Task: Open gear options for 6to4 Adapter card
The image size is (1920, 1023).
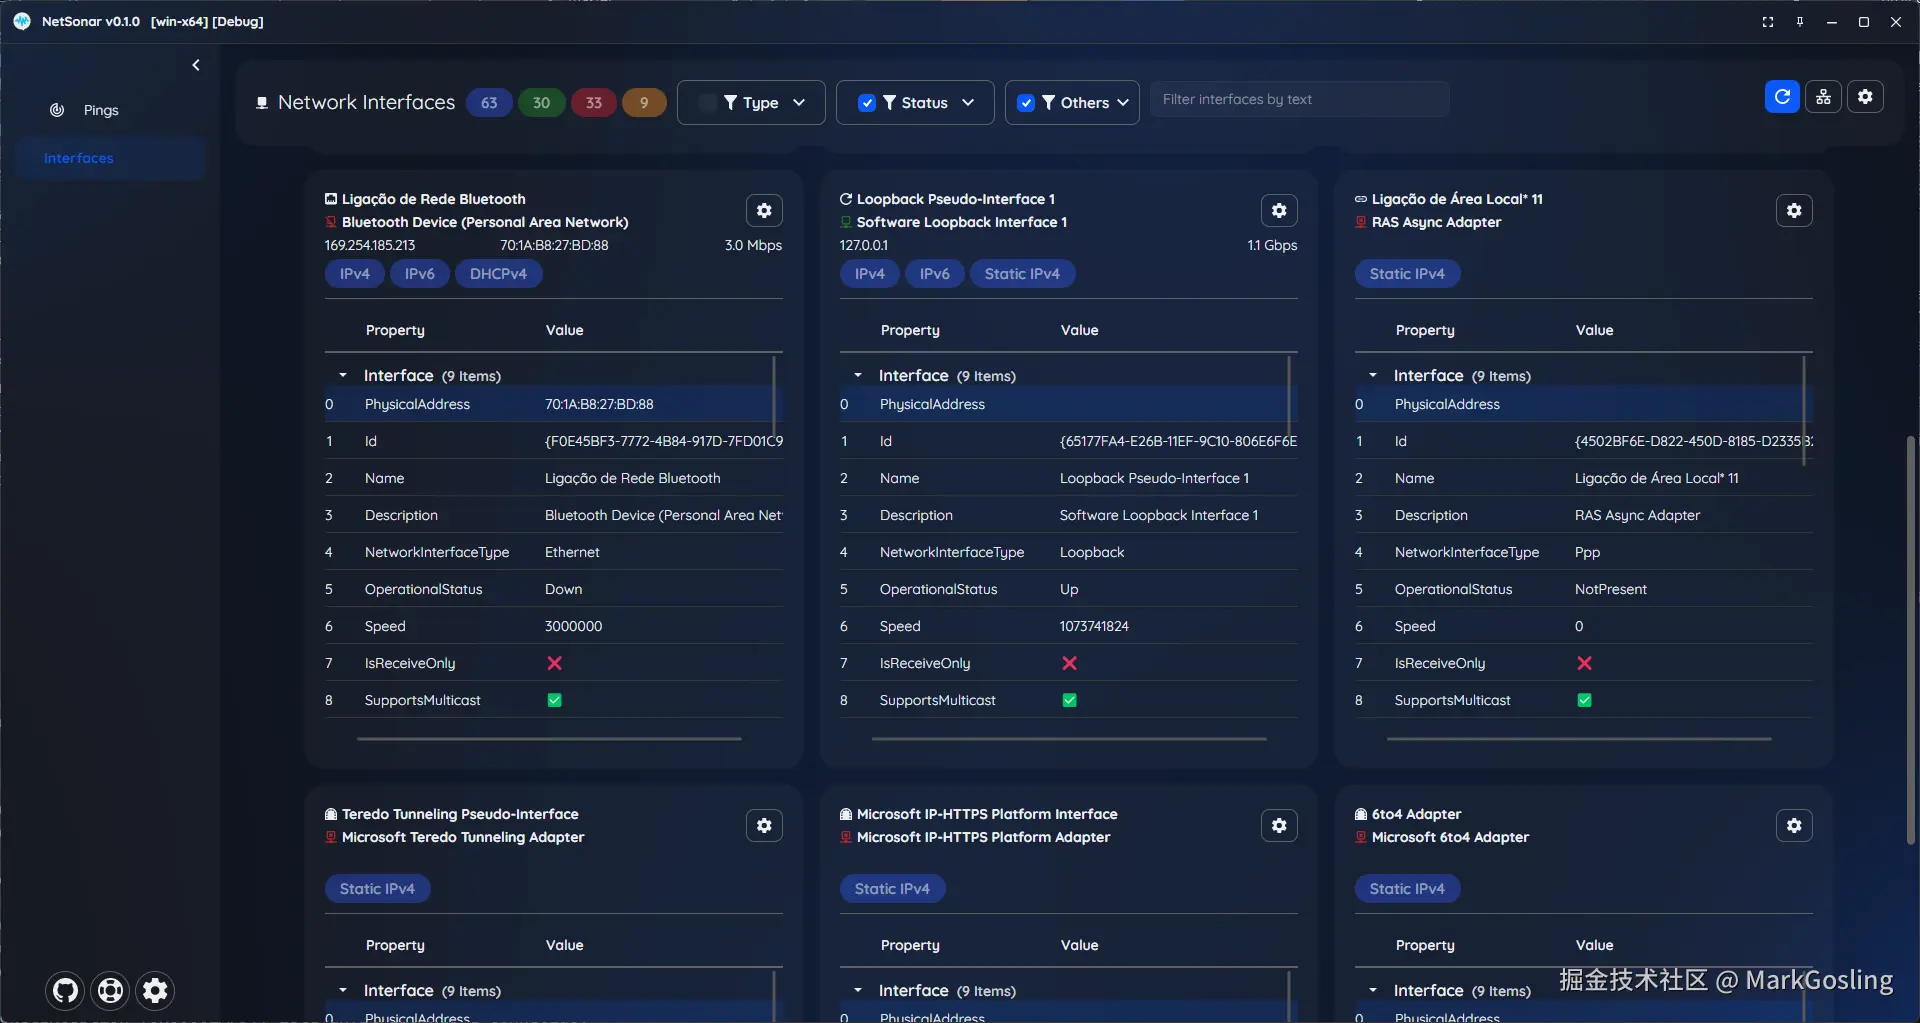Action: pyautogui.click(x=1794, y=826)
